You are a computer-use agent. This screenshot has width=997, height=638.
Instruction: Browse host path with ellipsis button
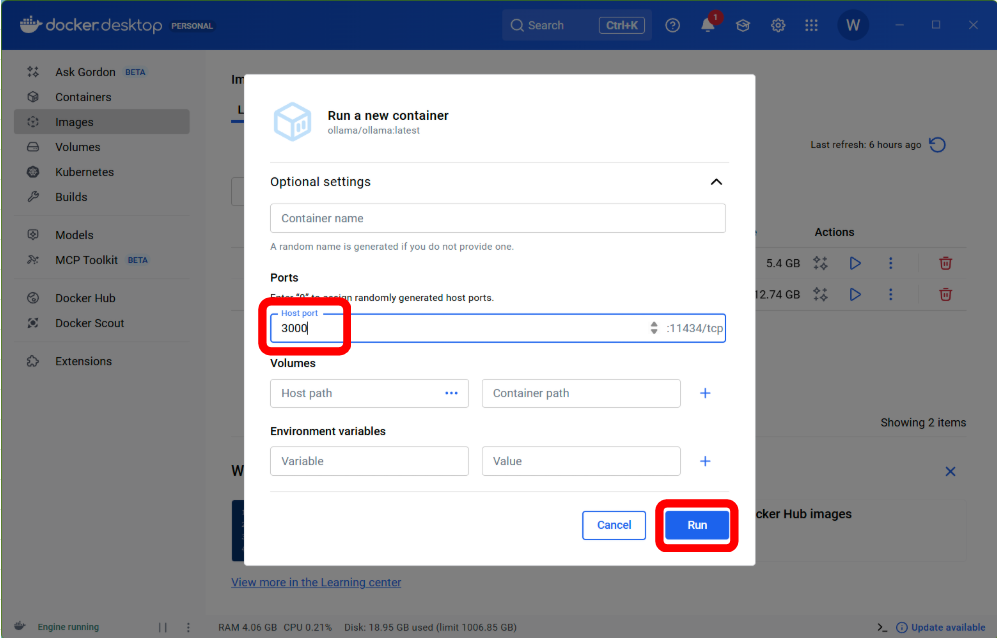(x=451, y=393)
